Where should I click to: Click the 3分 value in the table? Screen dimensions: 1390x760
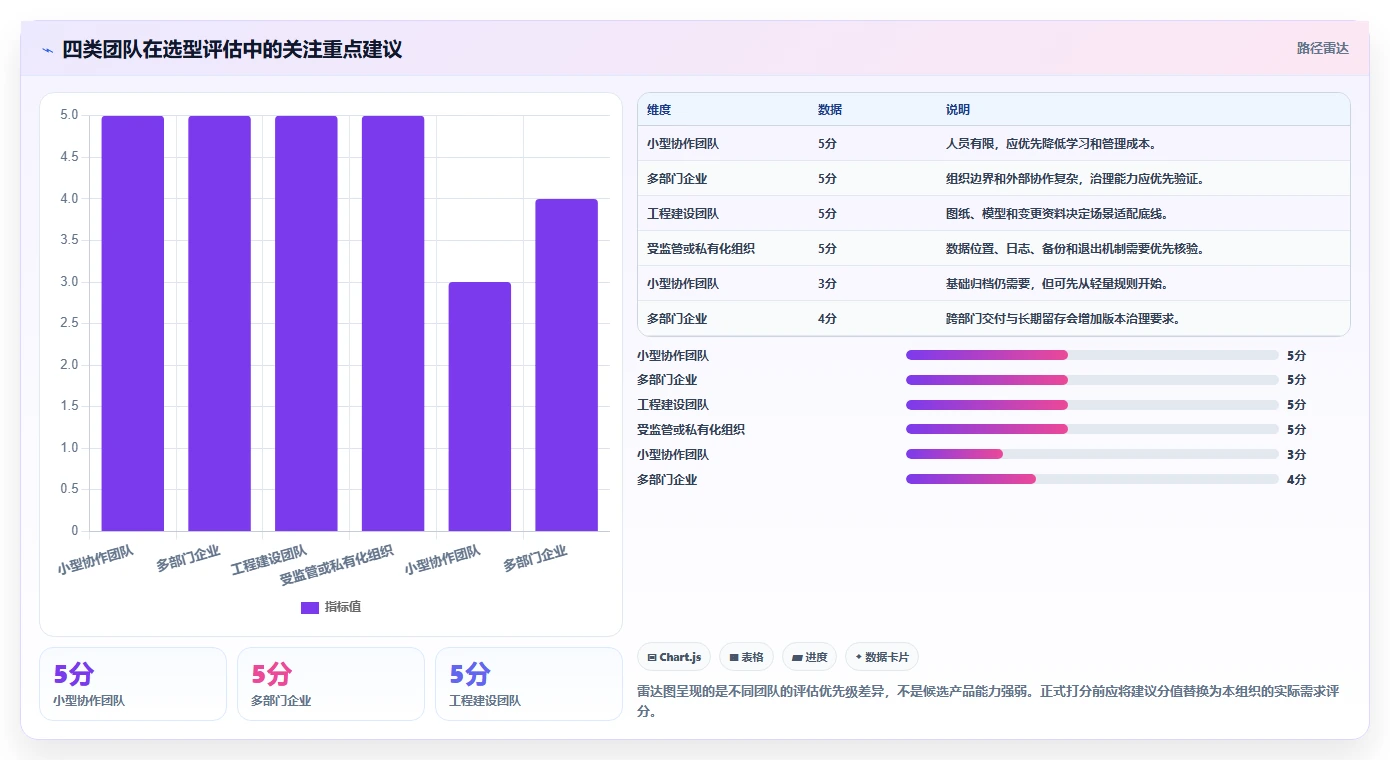pyautogui.click(x=827, y=284)
